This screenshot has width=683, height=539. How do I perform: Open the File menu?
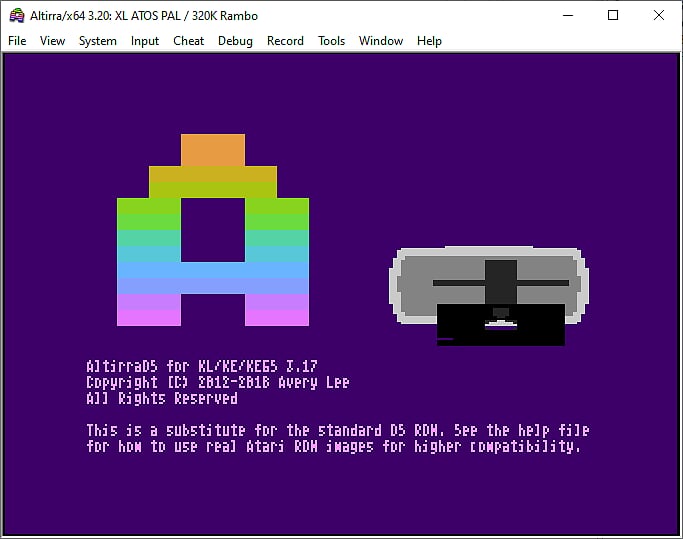click(17, 41)
